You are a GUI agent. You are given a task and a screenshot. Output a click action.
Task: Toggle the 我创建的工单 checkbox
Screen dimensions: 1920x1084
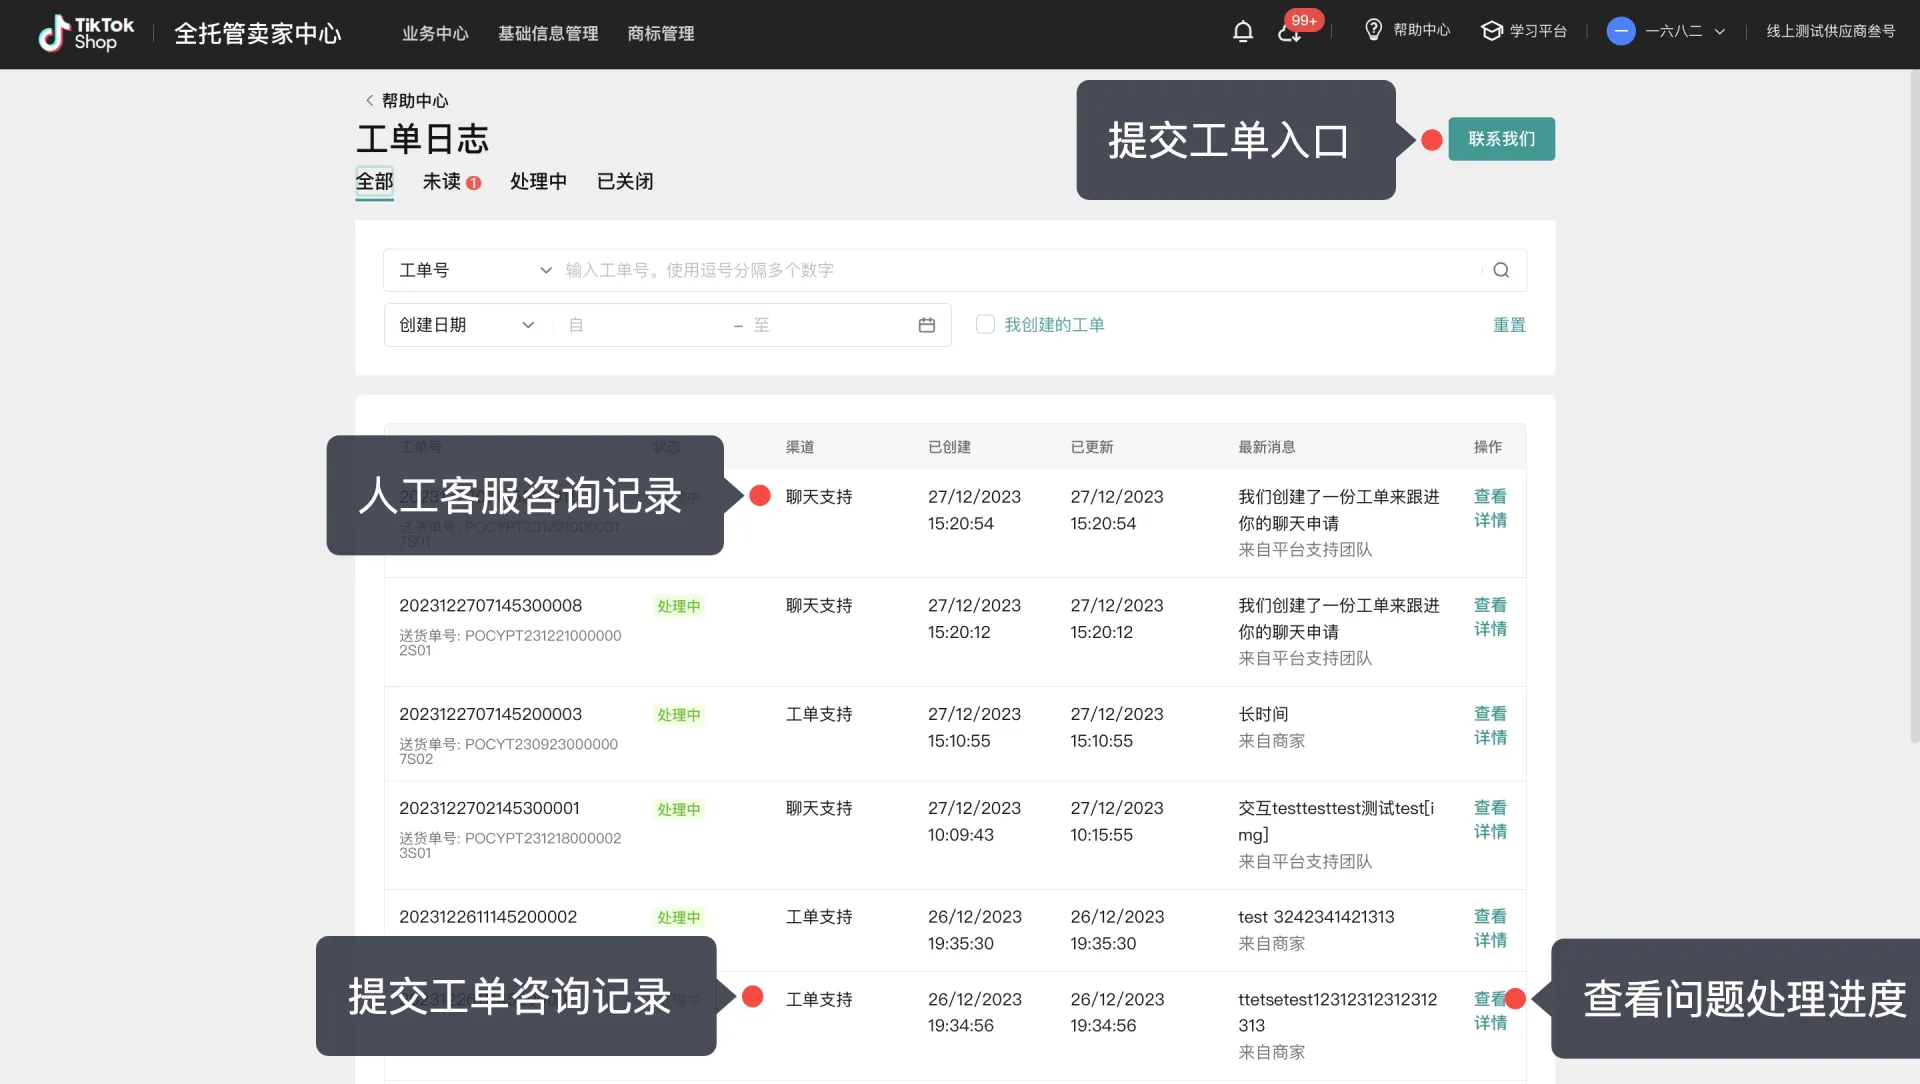coord(985,325)
